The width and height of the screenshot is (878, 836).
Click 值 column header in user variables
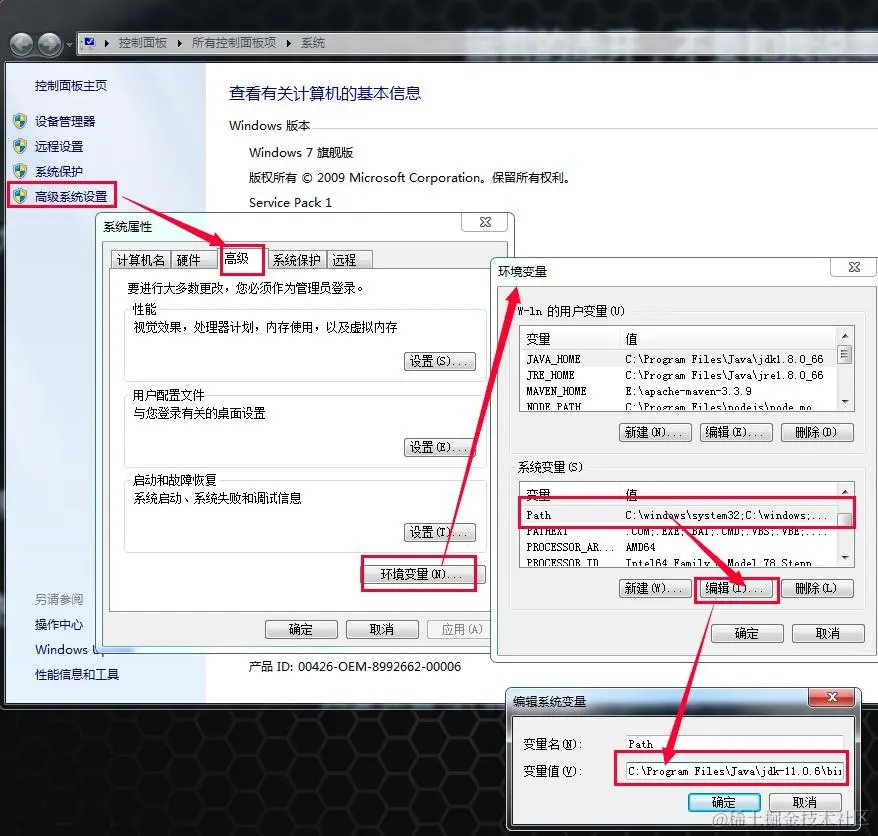pyautogui.click(x=727, y=339)
